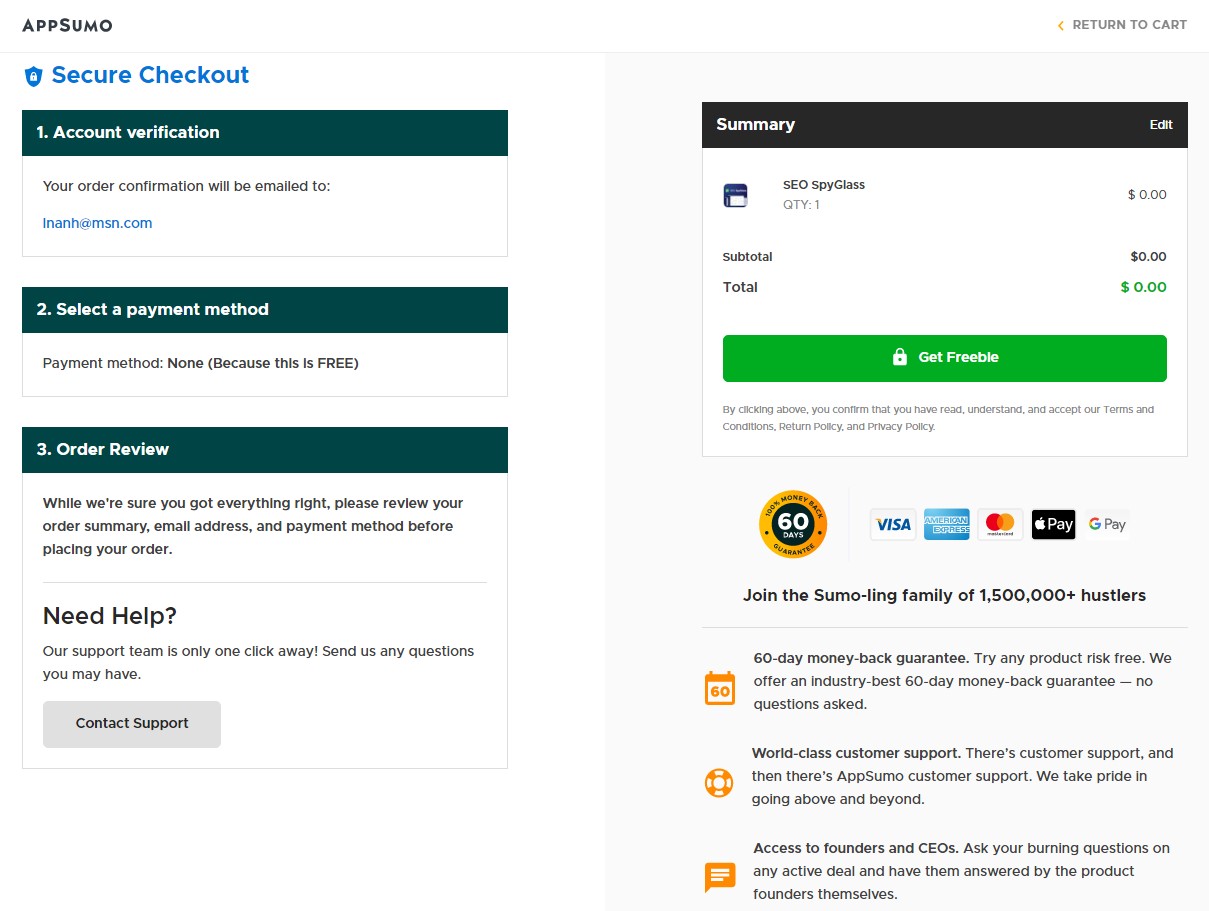This screenshot has width=1209, height=911.
Task: Click the green $ 0.00 total amount
Action: [1143, 287]
